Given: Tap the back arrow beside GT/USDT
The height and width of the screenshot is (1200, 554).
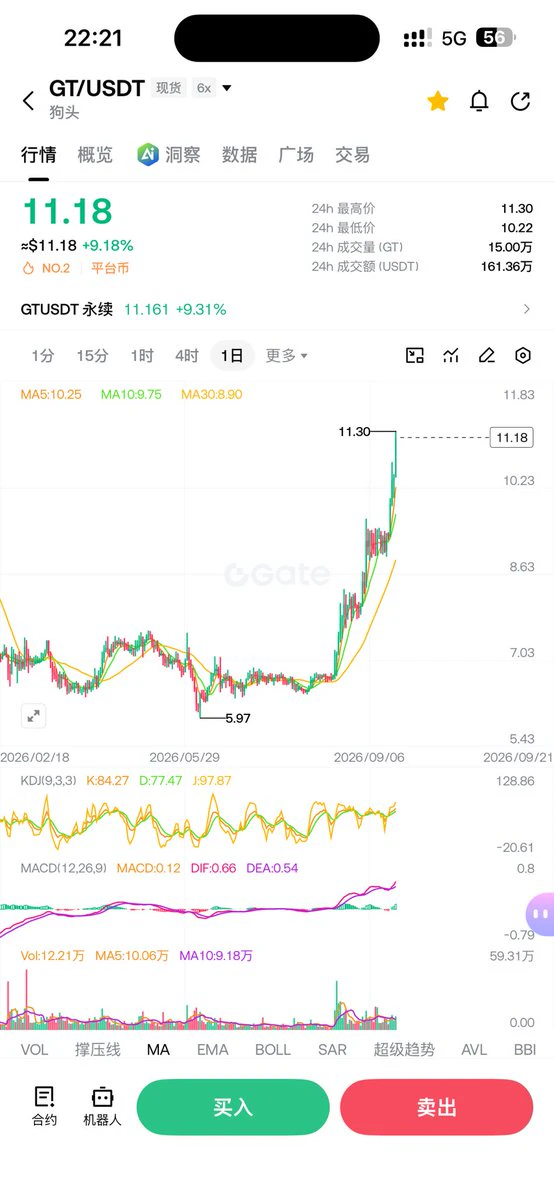Looking at the screenshot, I should [x=28, y=100].
